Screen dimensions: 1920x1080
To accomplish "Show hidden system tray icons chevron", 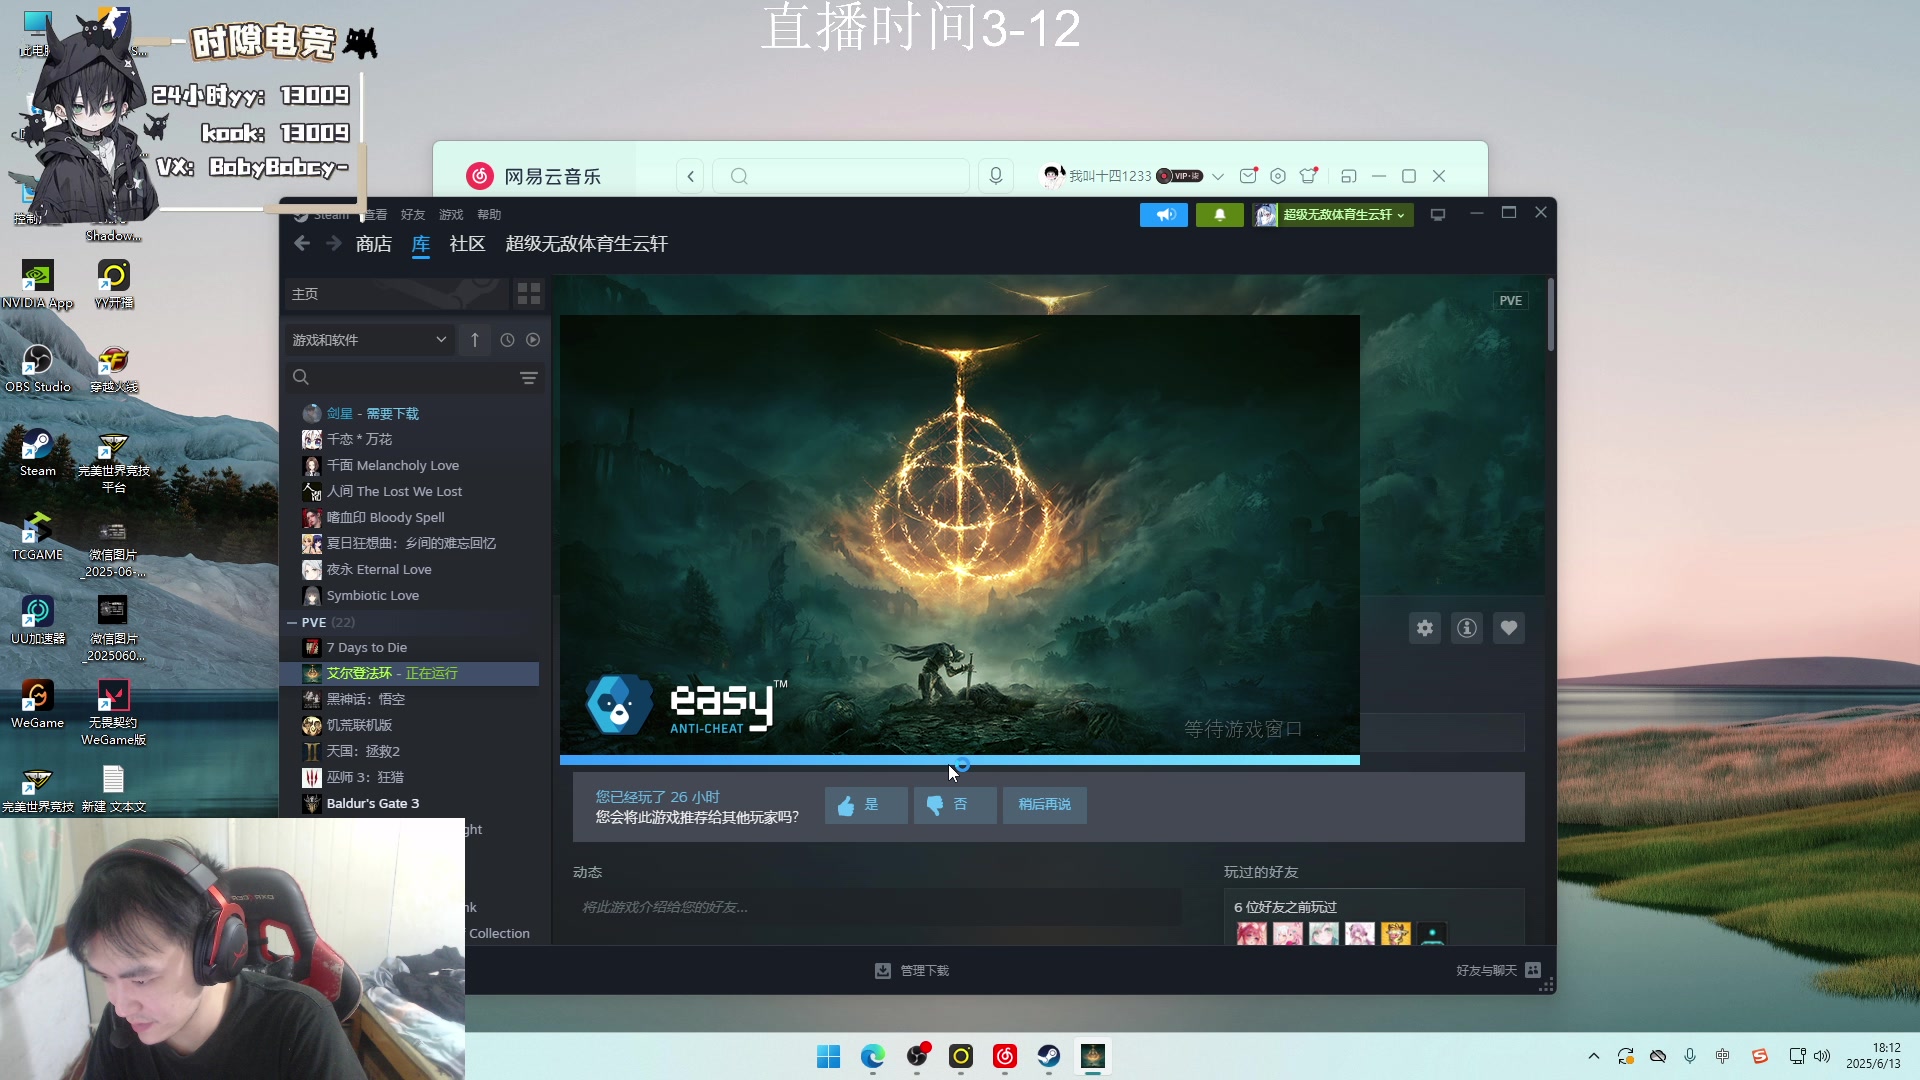I will 1594,1057.
